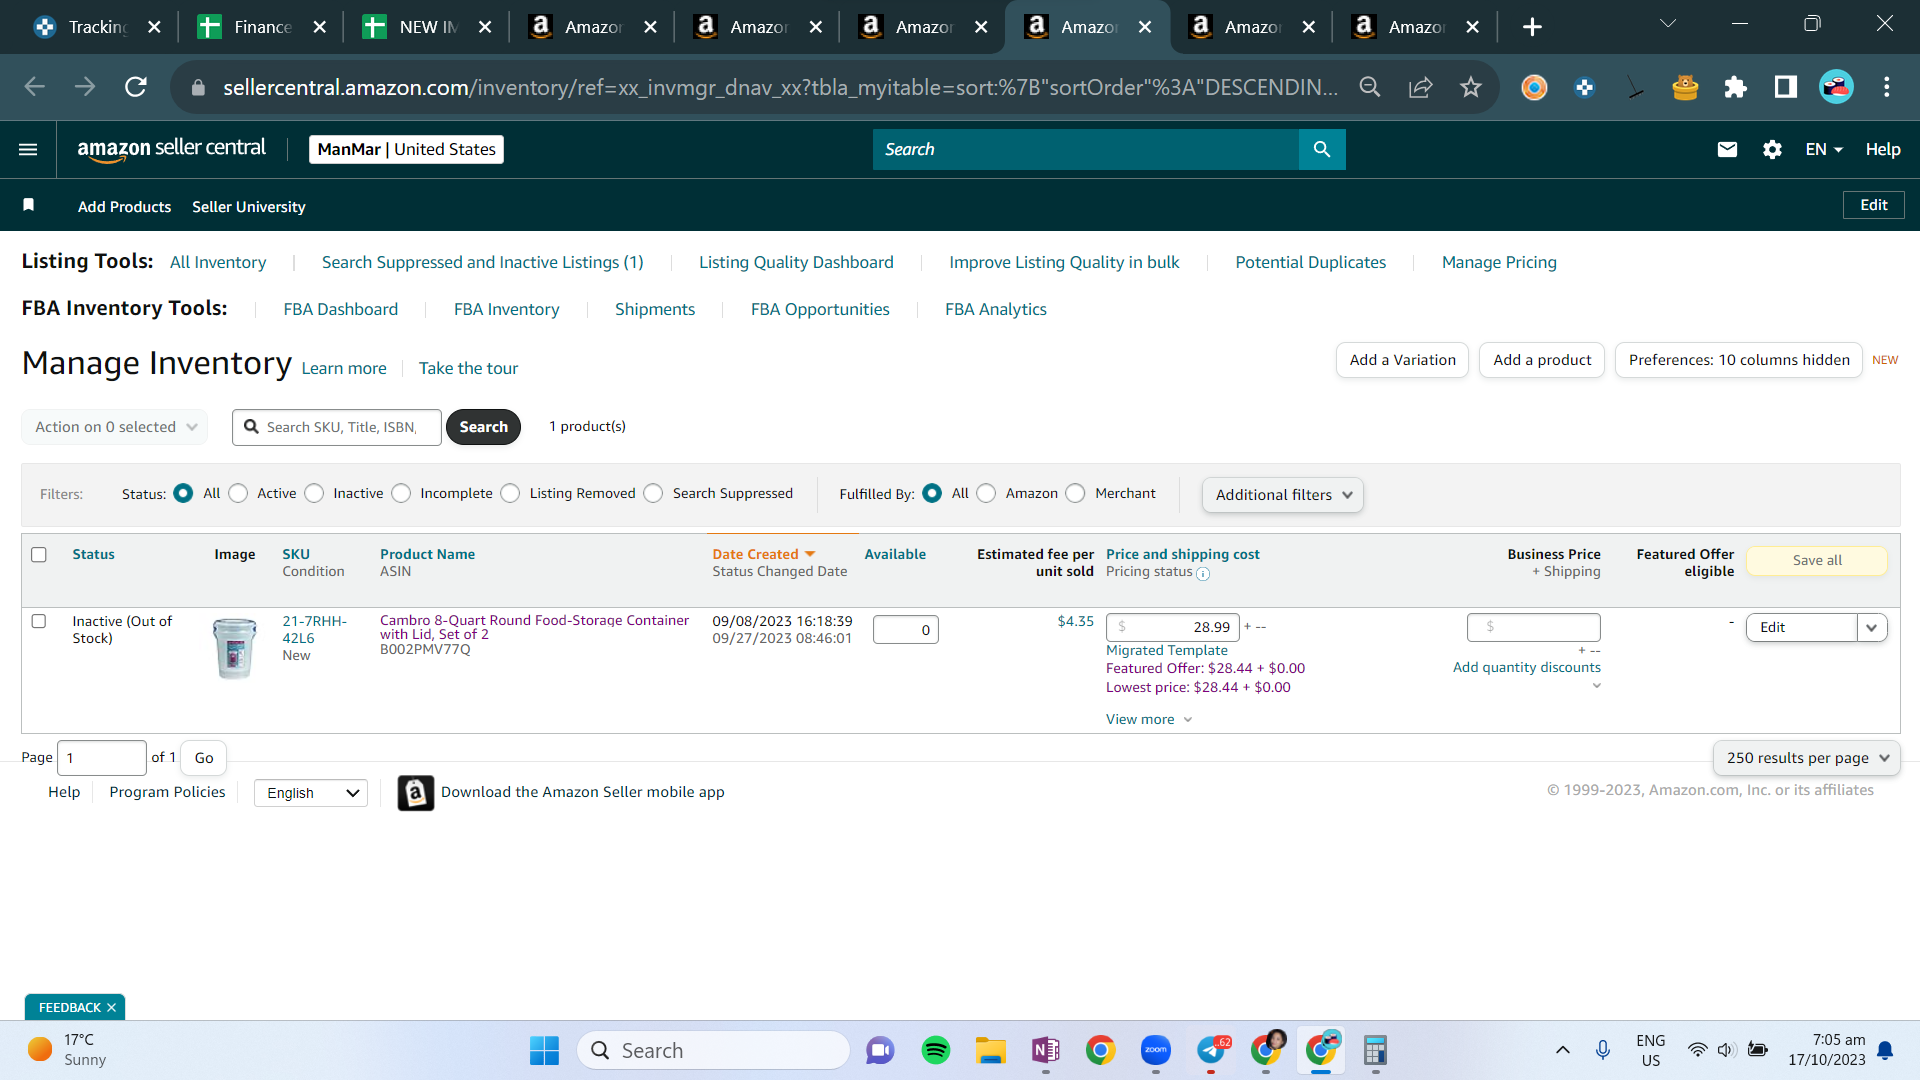Select the Inactive status radio button

[x=314, y=494]
